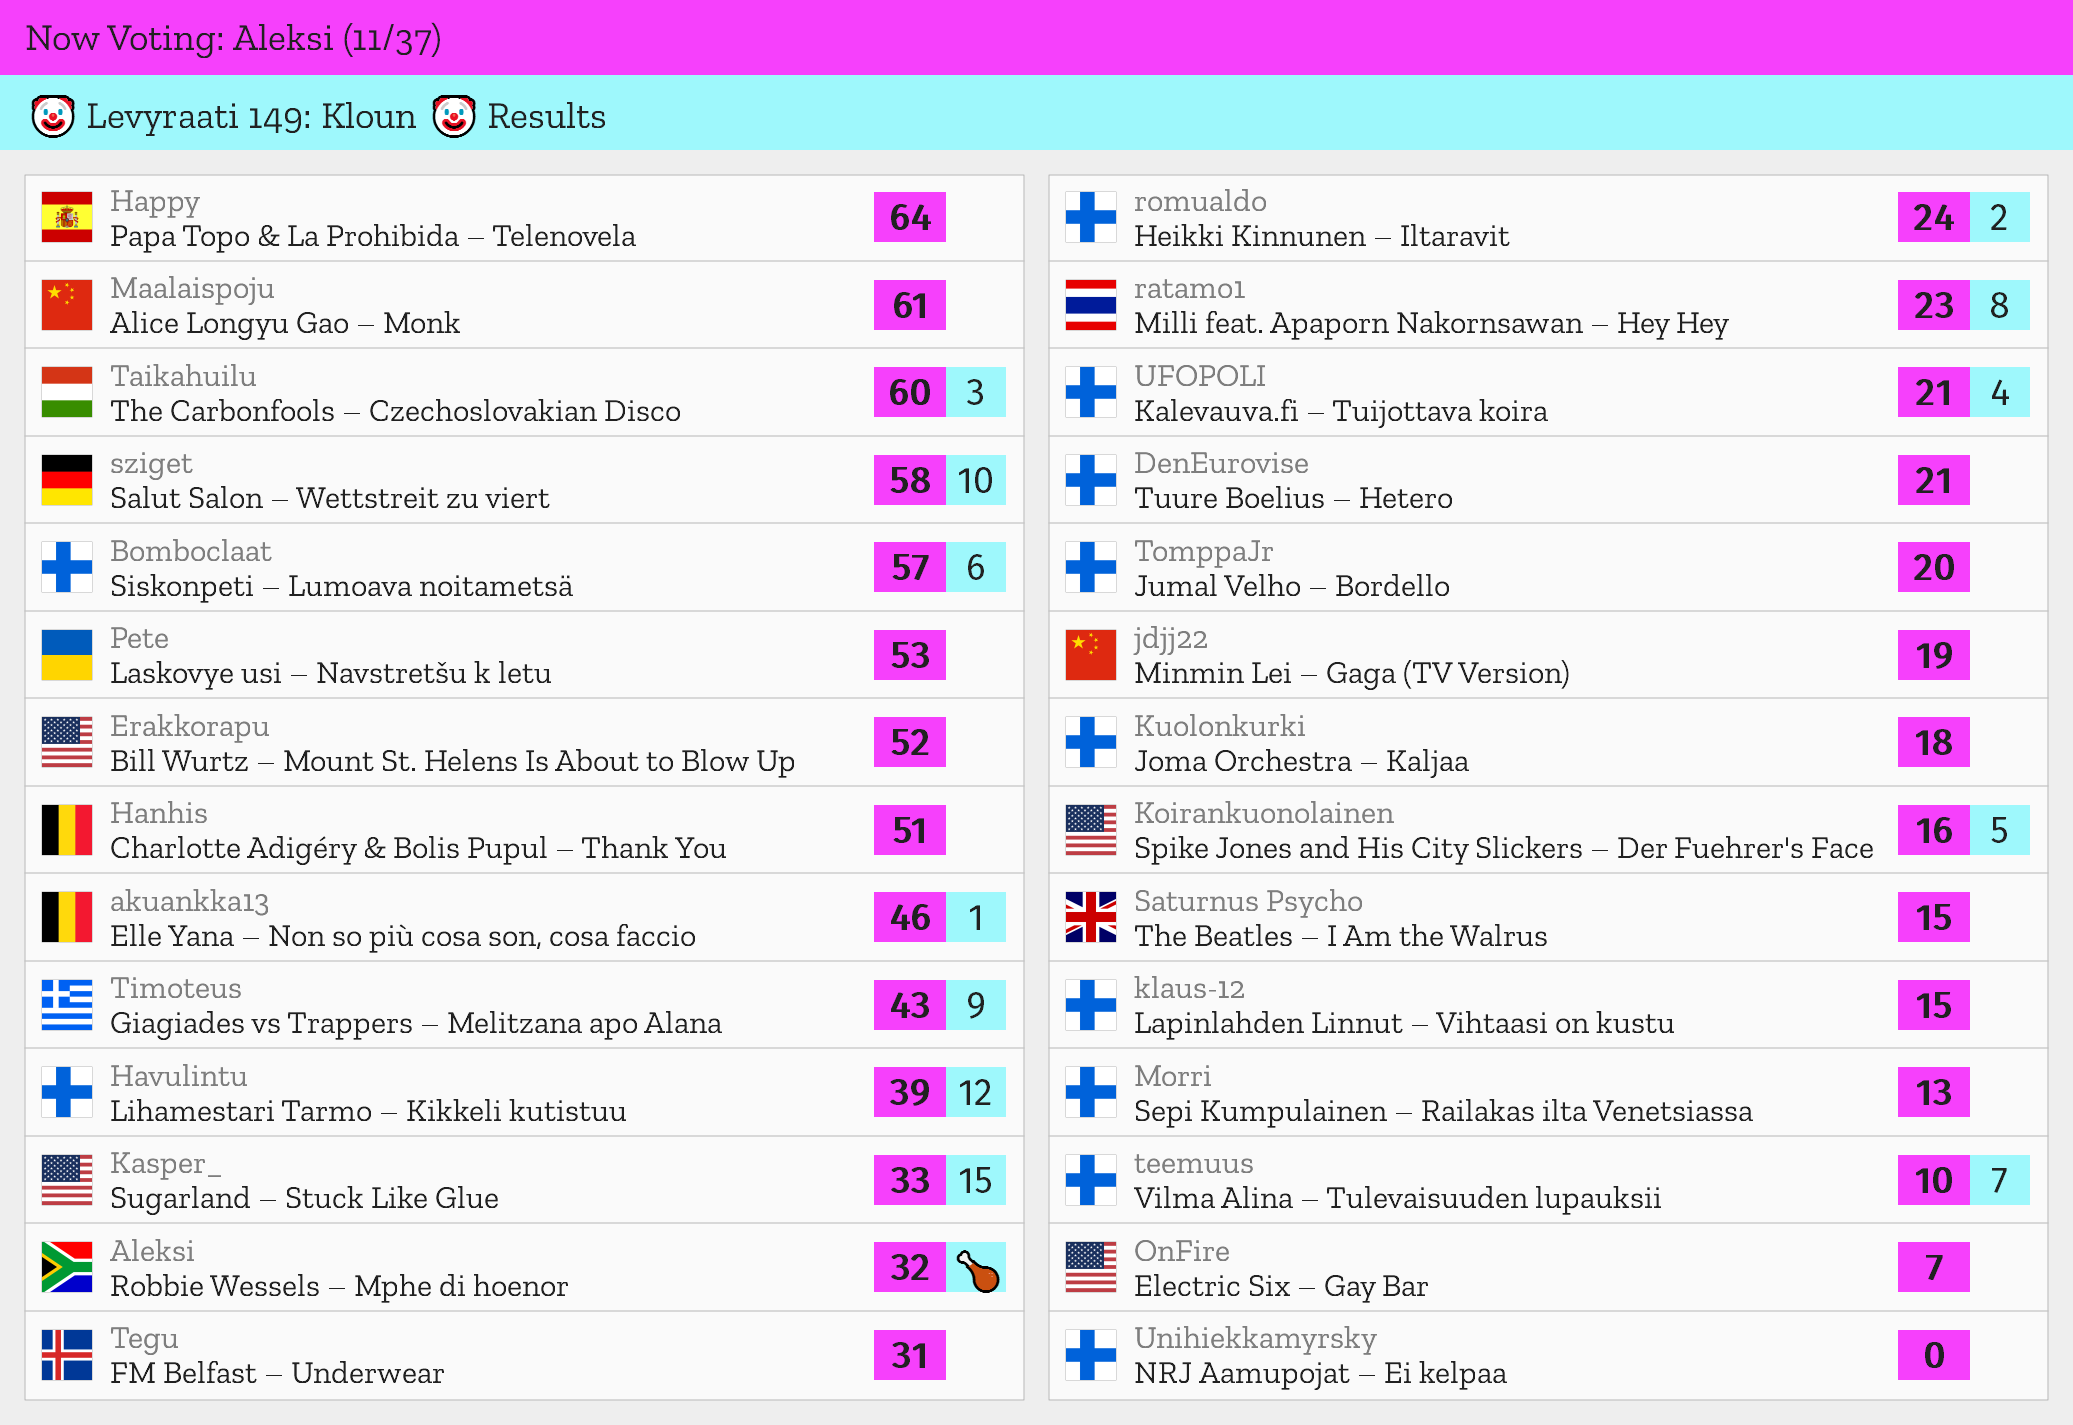Click the chicken drumstick icon on Aleksi's row
The height and width of the screenshot is (1425, 2073).
pyautogui.click(x=976, y=1268)
